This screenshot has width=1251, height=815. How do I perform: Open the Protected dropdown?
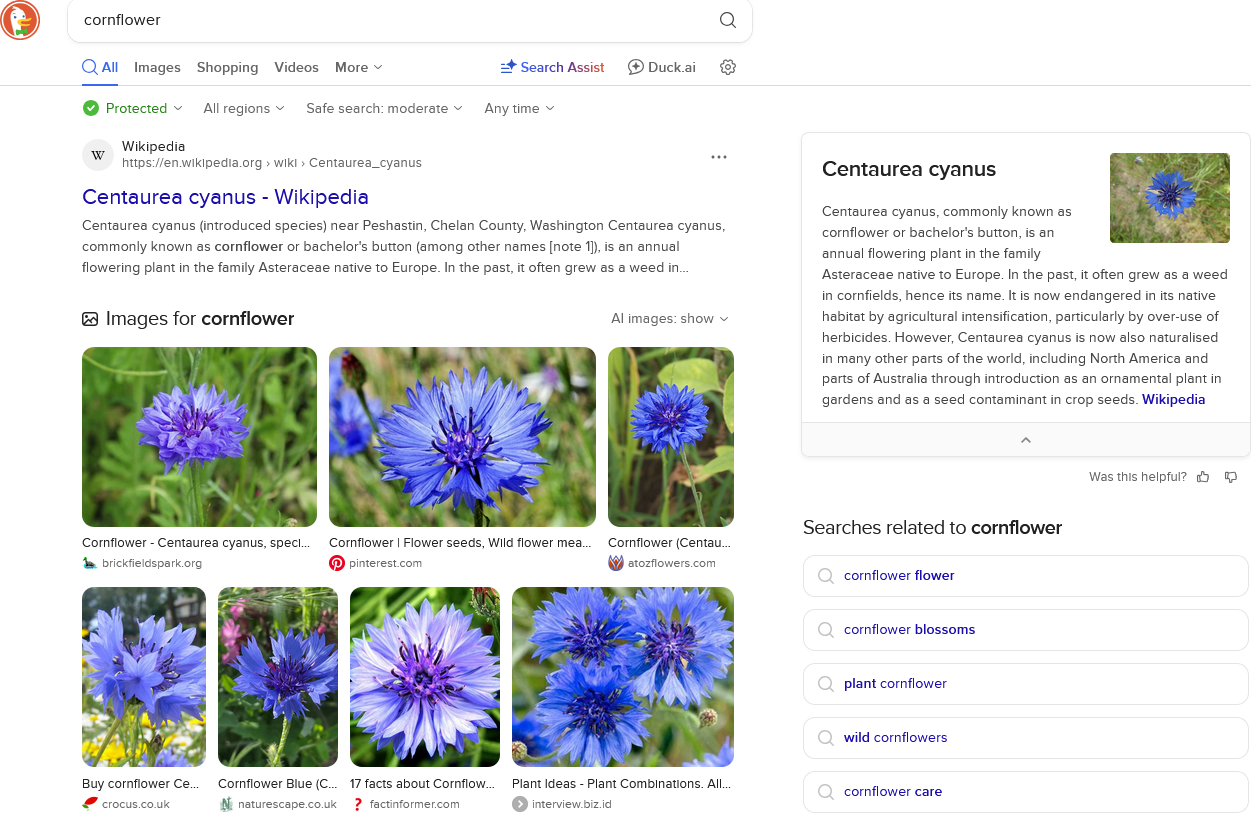tap(134, 108)
